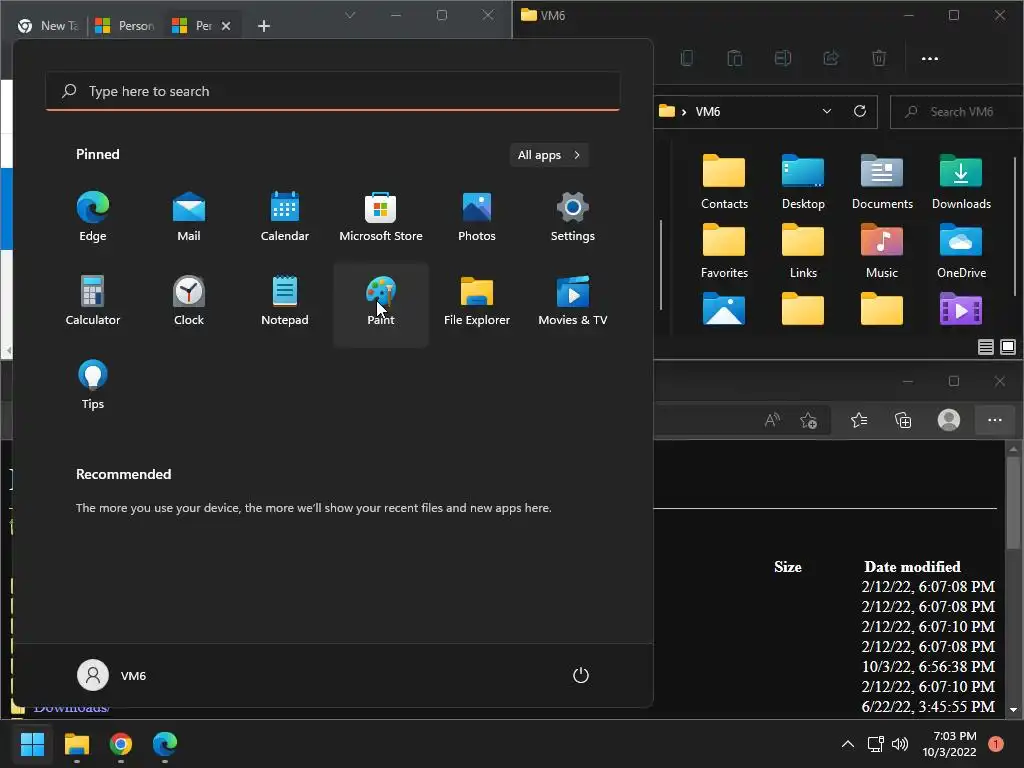Open Chrome tab search dropdown
1024x768 pixels.
tap(350, 15)
